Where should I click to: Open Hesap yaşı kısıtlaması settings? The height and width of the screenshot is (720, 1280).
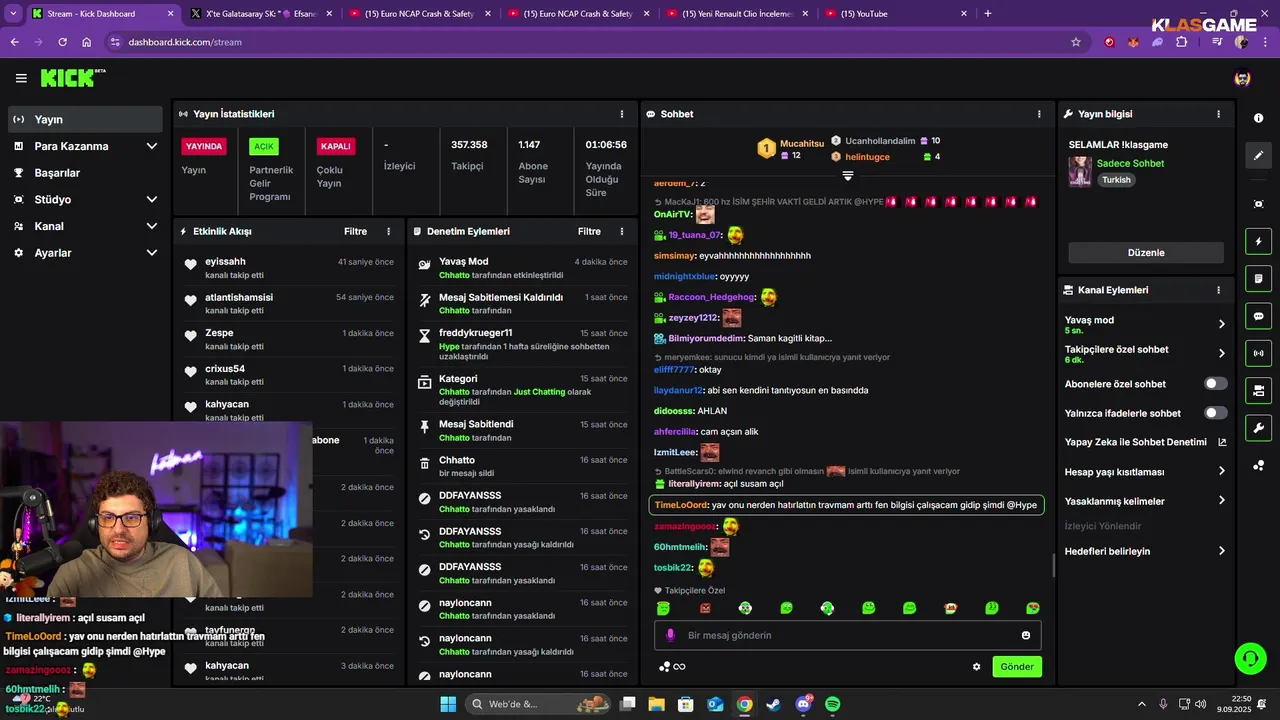pyautogui.click(x=1145, y=472)
